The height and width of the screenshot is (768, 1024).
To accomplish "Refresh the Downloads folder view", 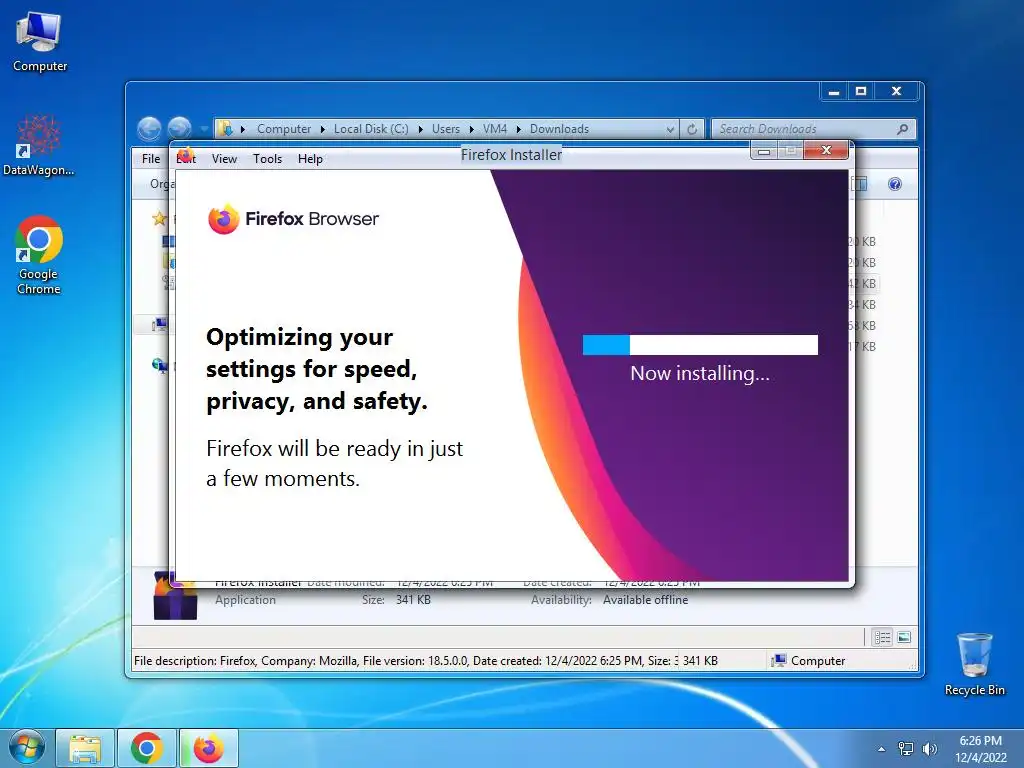I will coord(692,129).
